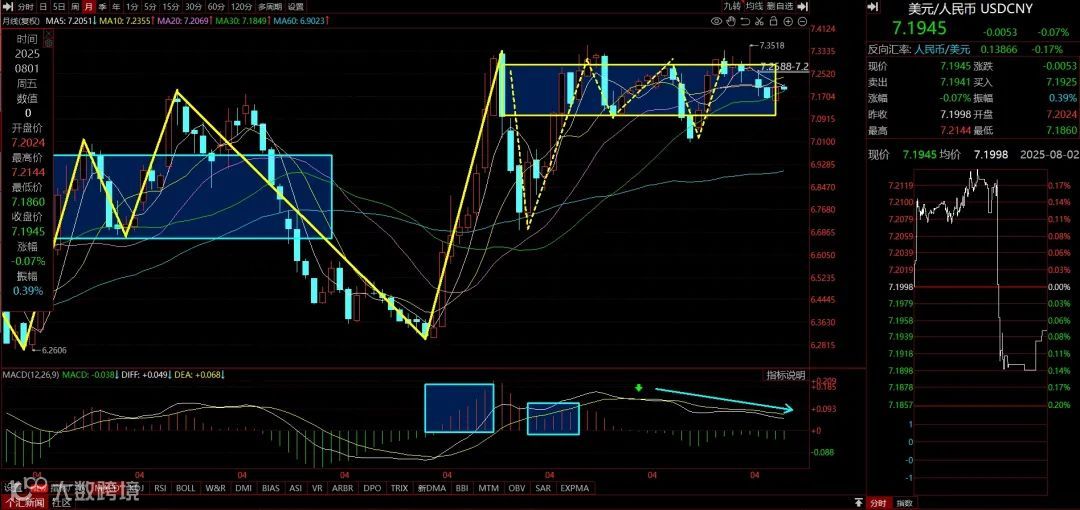Click the 均线 moving average button

[754, 6]
